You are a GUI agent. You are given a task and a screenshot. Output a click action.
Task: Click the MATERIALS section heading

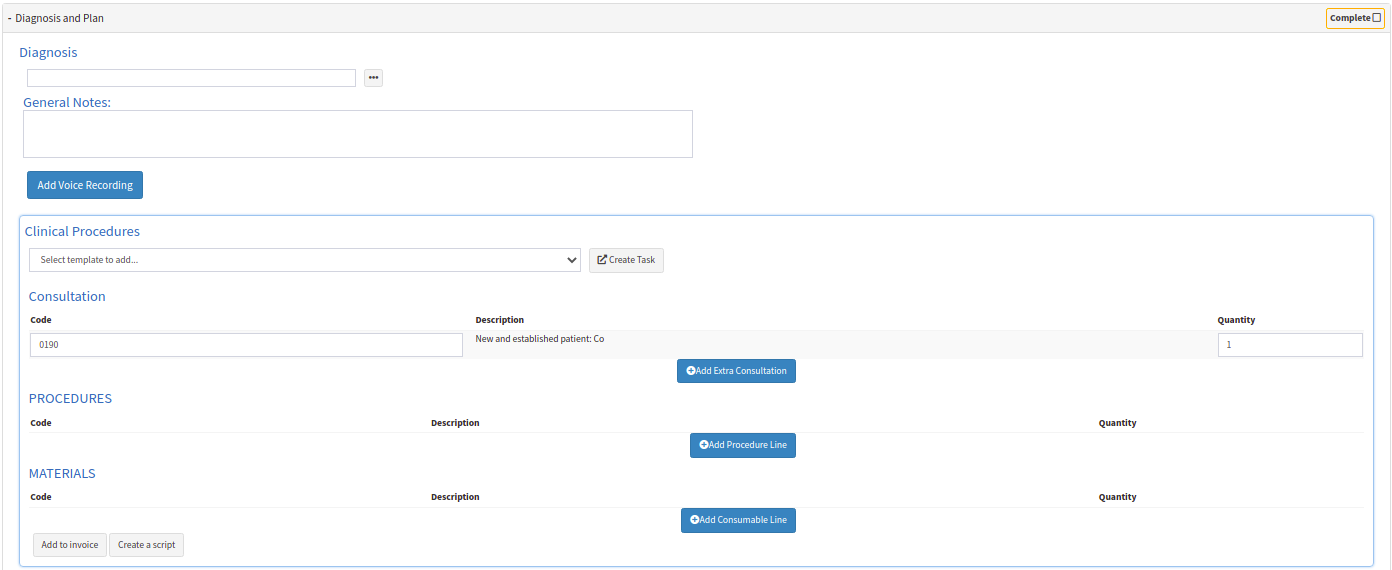click(62, 474)
